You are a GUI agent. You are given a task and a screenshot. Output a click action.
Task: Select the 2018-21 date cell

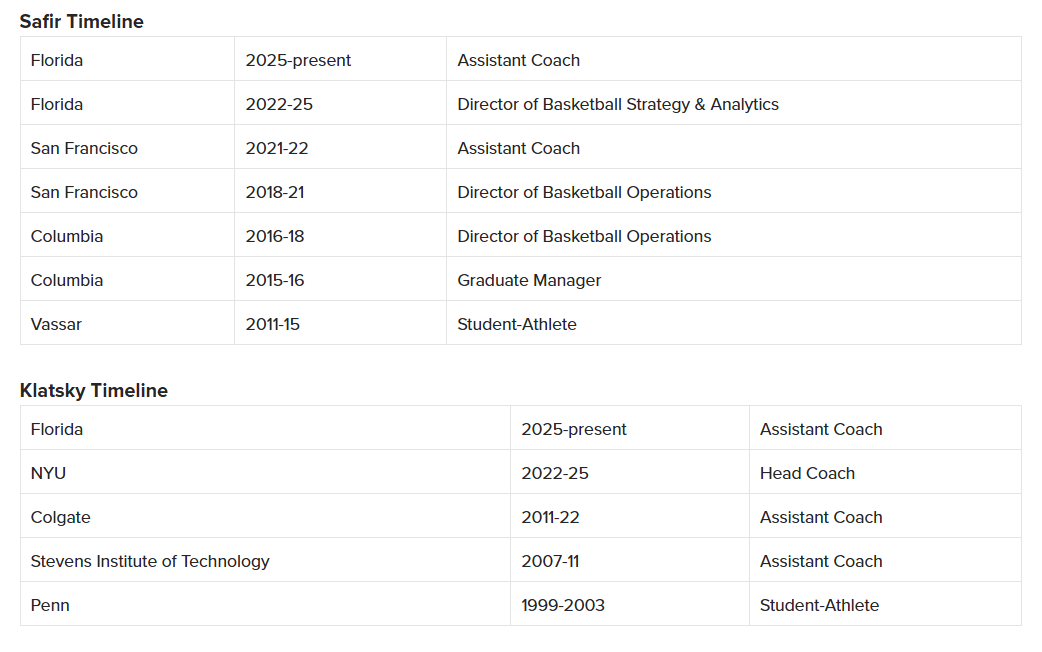point(275,192)
